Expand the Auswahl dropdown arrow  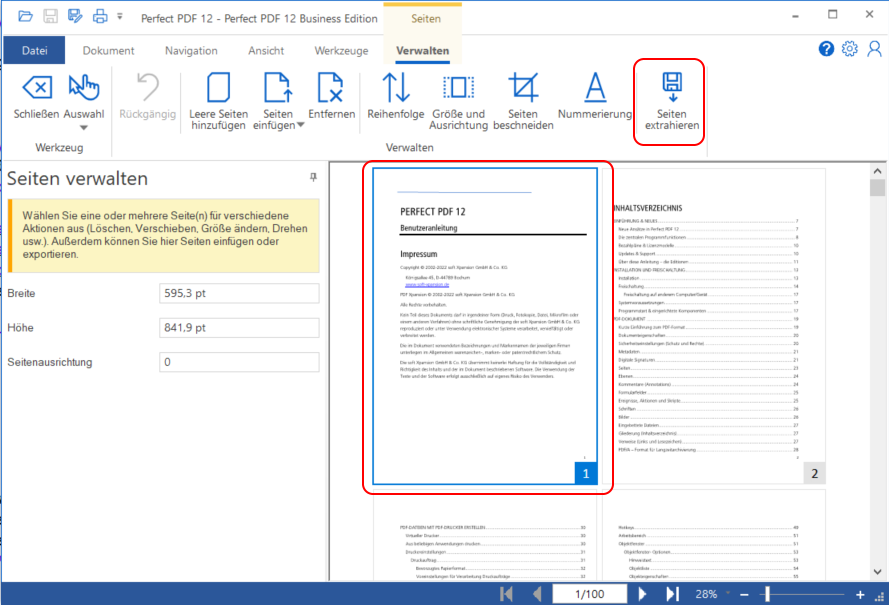click(84, 127)
